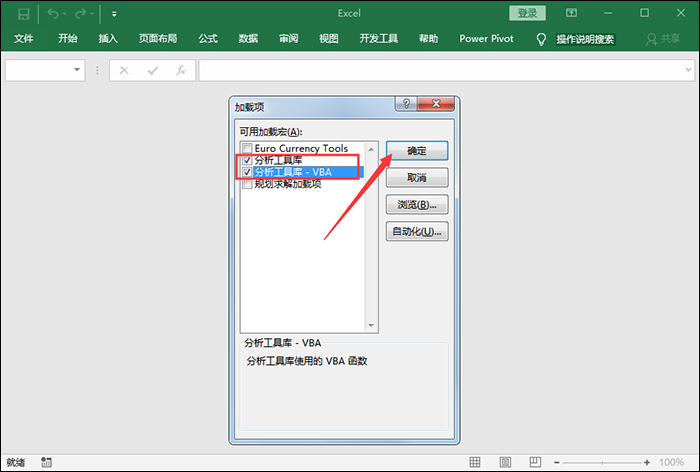The height and width of the screenshot is (472, 700).
Task: Click the 确定 button
Action: [x=417, y=150]
